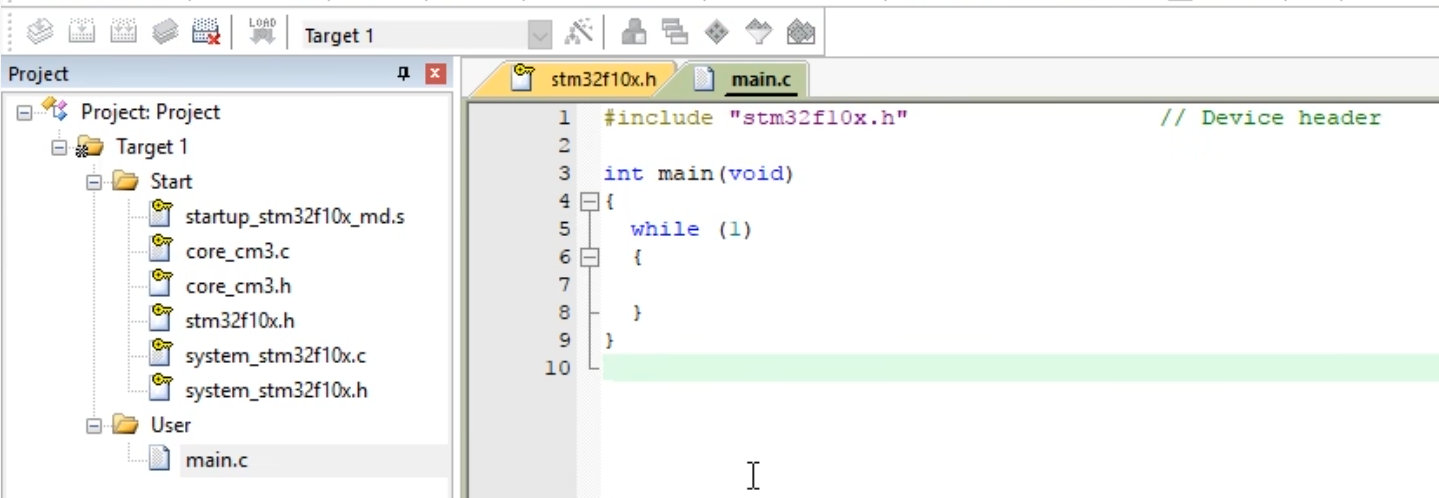Click the Batch Build icon

pos(164,34)
